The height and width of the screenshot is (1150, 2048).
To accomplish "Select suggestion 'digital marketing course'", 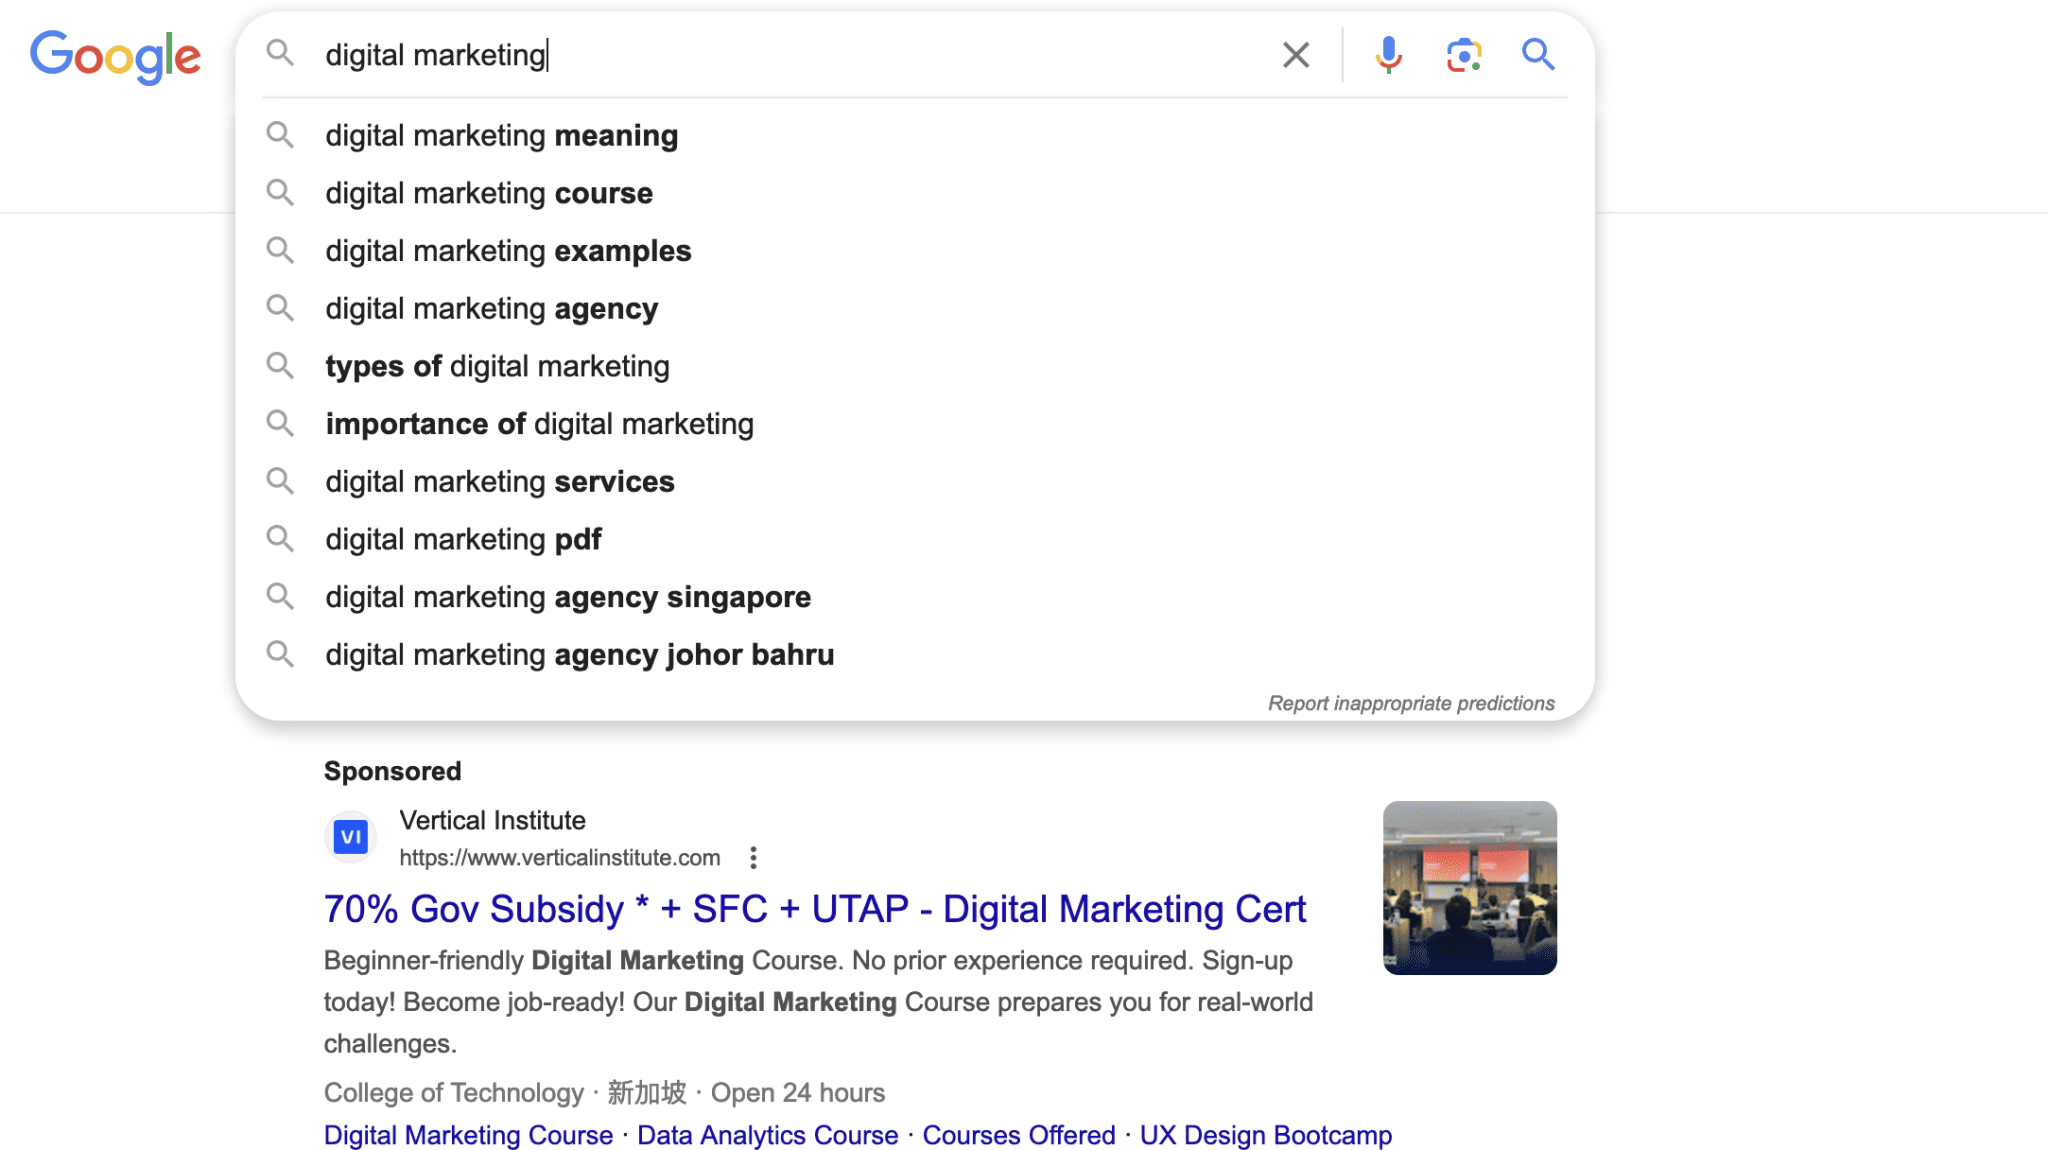I will pyautogui.click(x=488, y=193).
